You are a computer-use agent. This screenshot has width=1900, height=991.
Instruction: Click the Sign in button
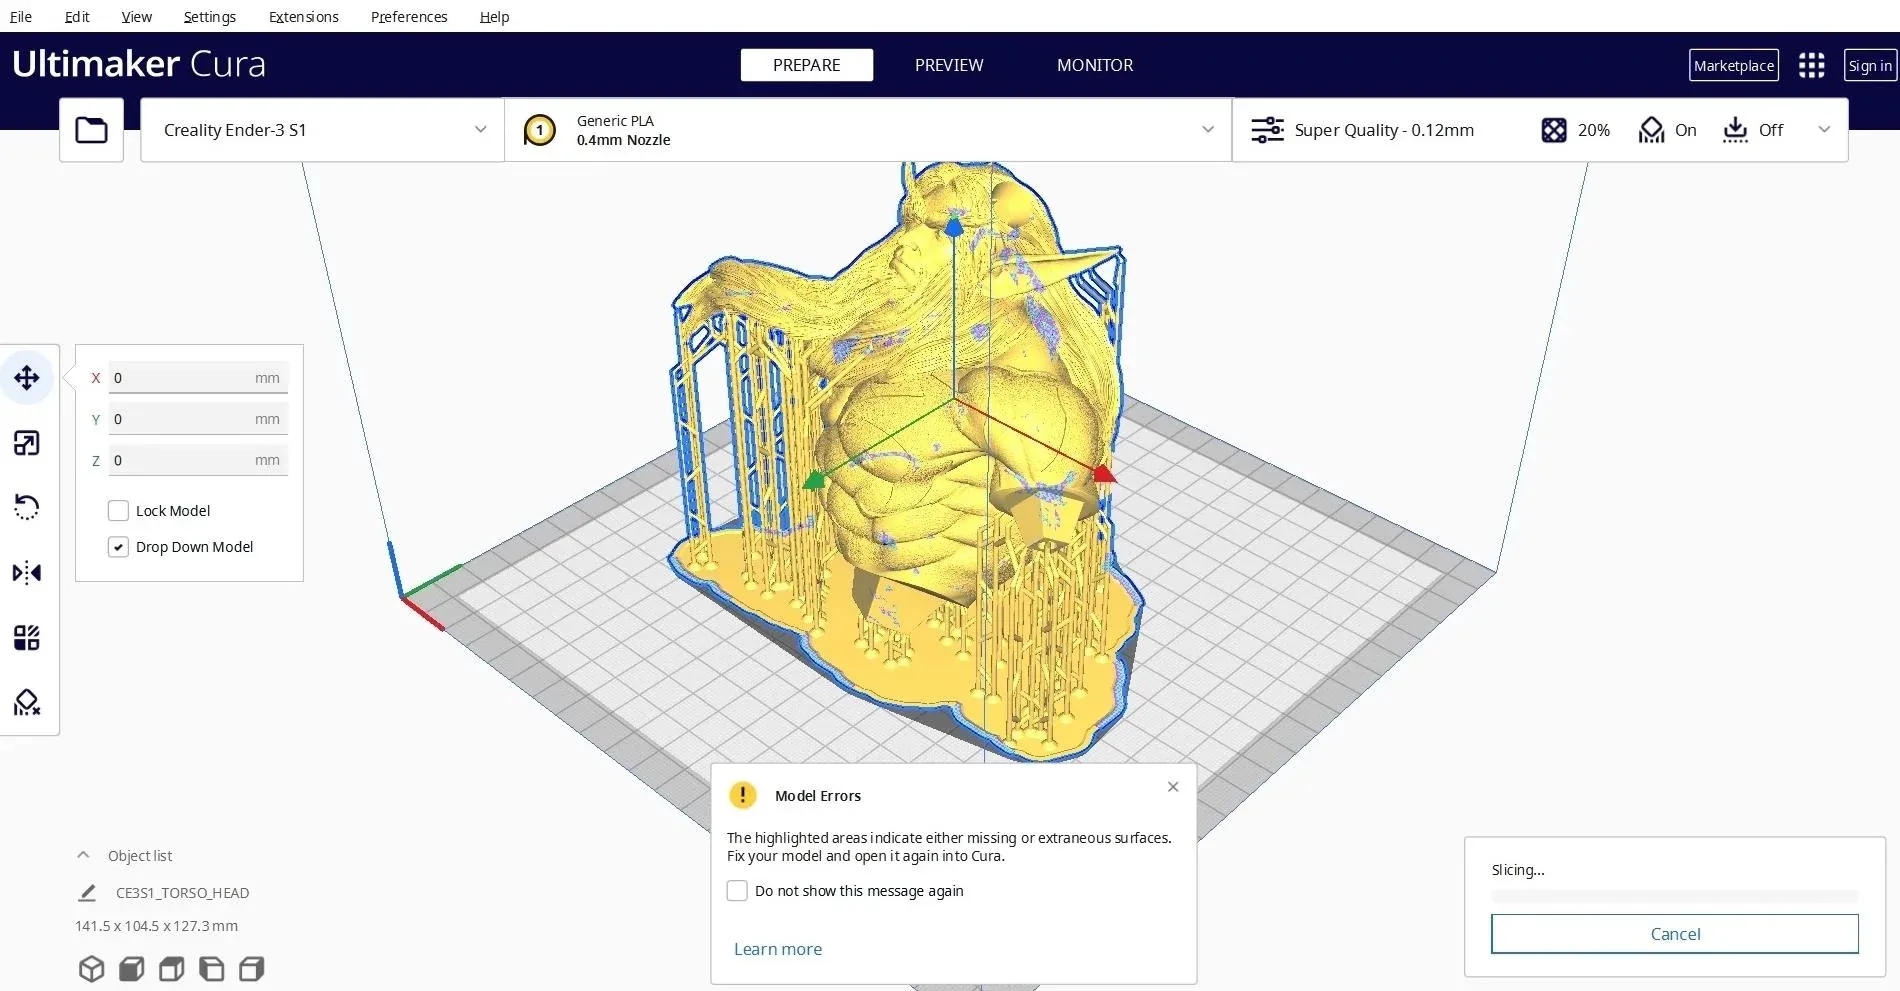[1870, 66]
